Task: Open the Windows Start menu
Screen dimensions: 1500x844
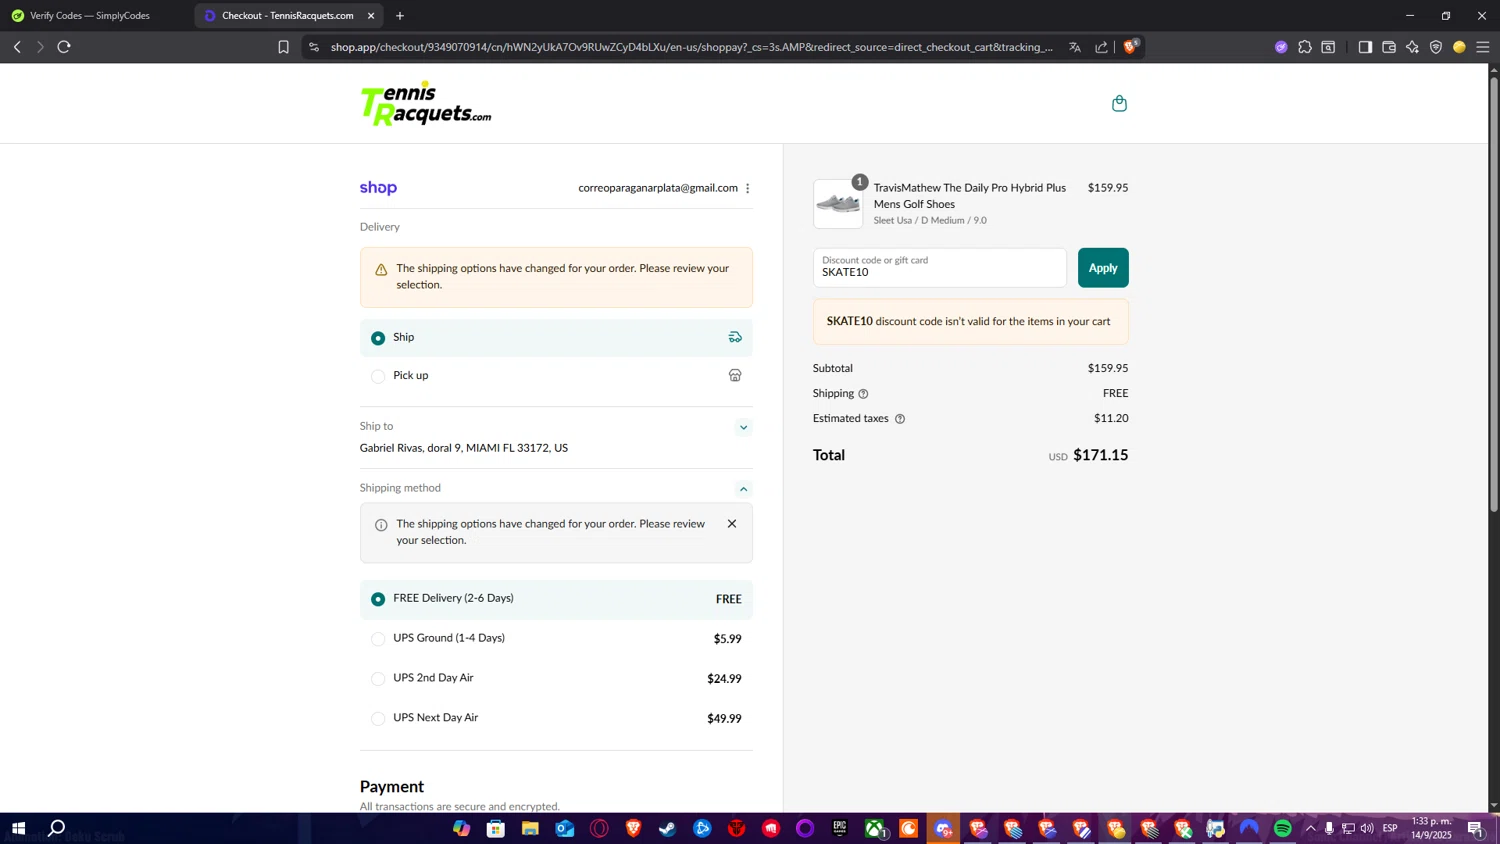Action: (18, 829)
